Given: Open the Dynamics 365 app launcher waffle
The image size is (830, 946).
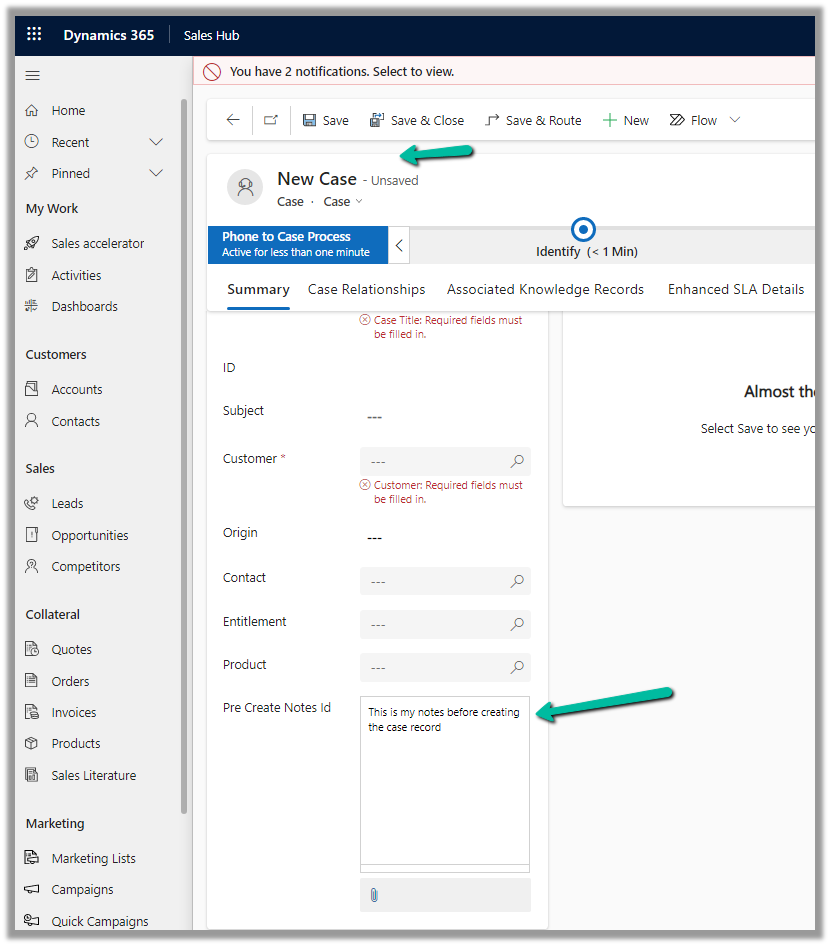Looking at the screenshot, I should coord(34,35).
